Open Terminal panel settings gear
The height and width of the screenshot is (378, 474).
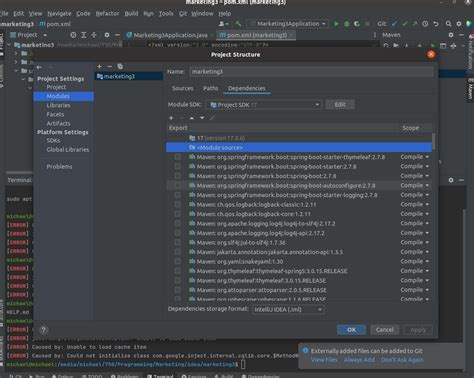(451, 180)
